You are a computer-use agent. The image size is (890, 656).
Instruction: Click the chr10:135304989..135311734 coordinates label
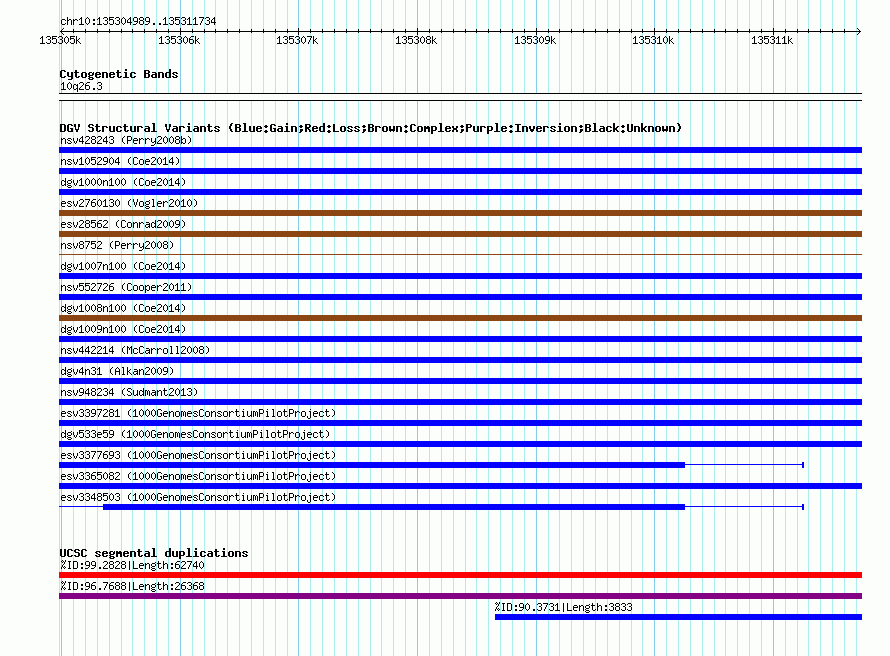[138, 21]
